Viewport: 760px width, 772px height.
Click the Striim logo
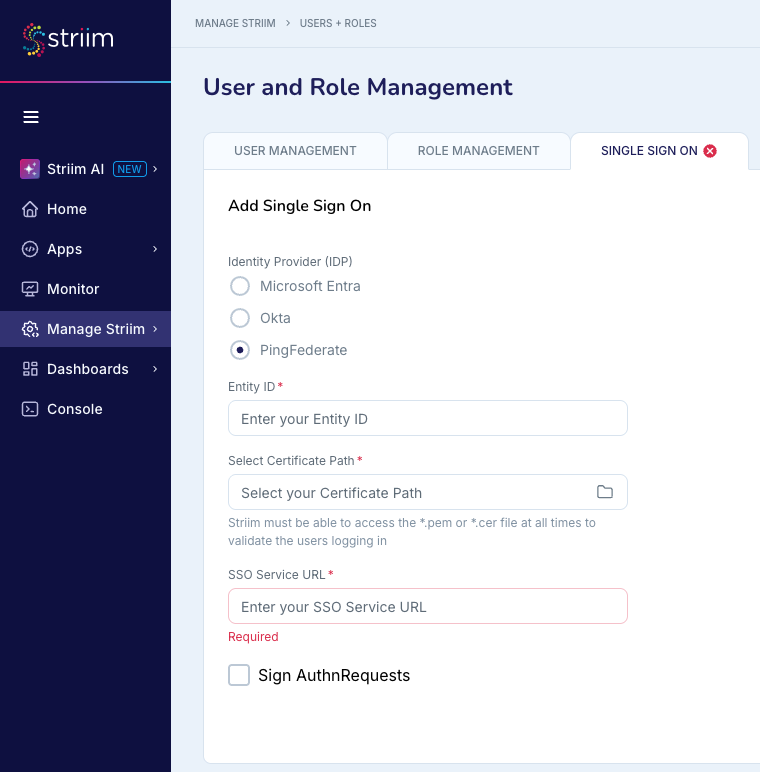click(68, 39)
